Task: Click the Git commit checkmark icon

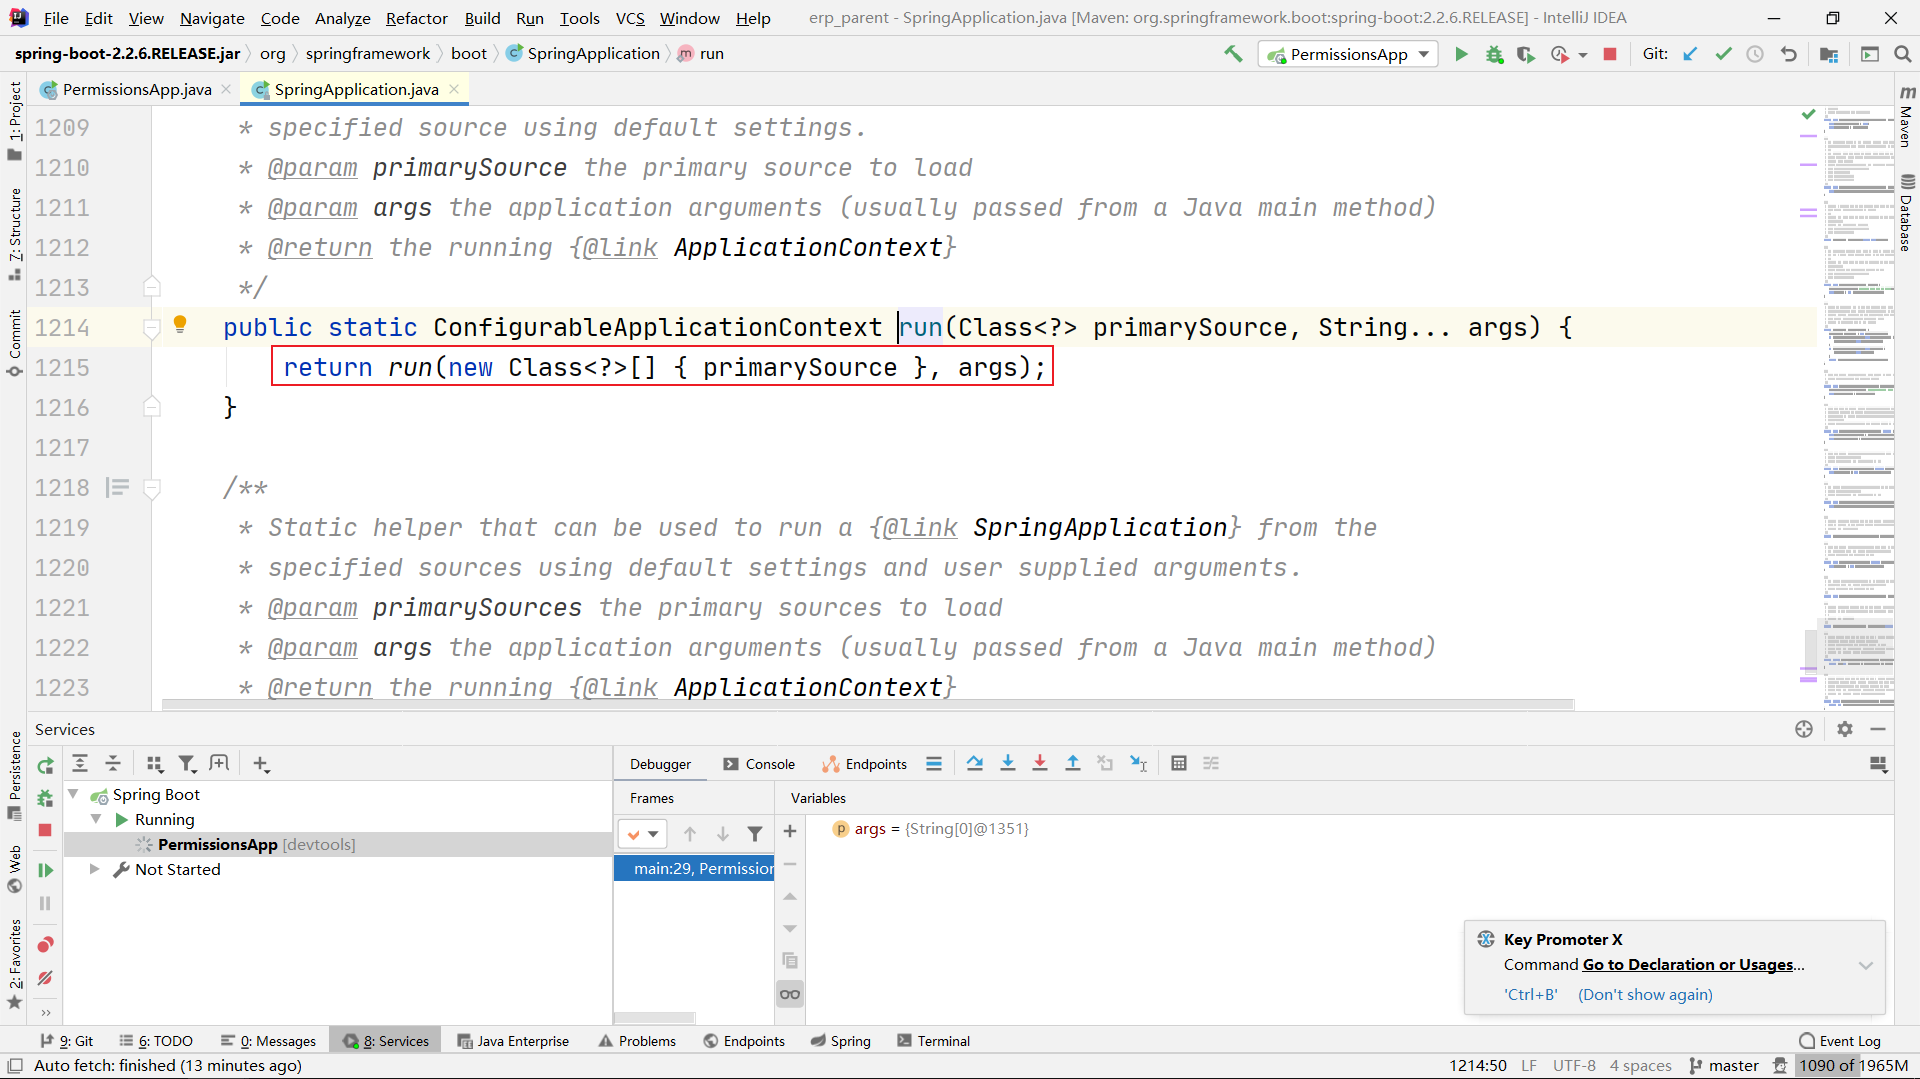Action: (1723, 54)
